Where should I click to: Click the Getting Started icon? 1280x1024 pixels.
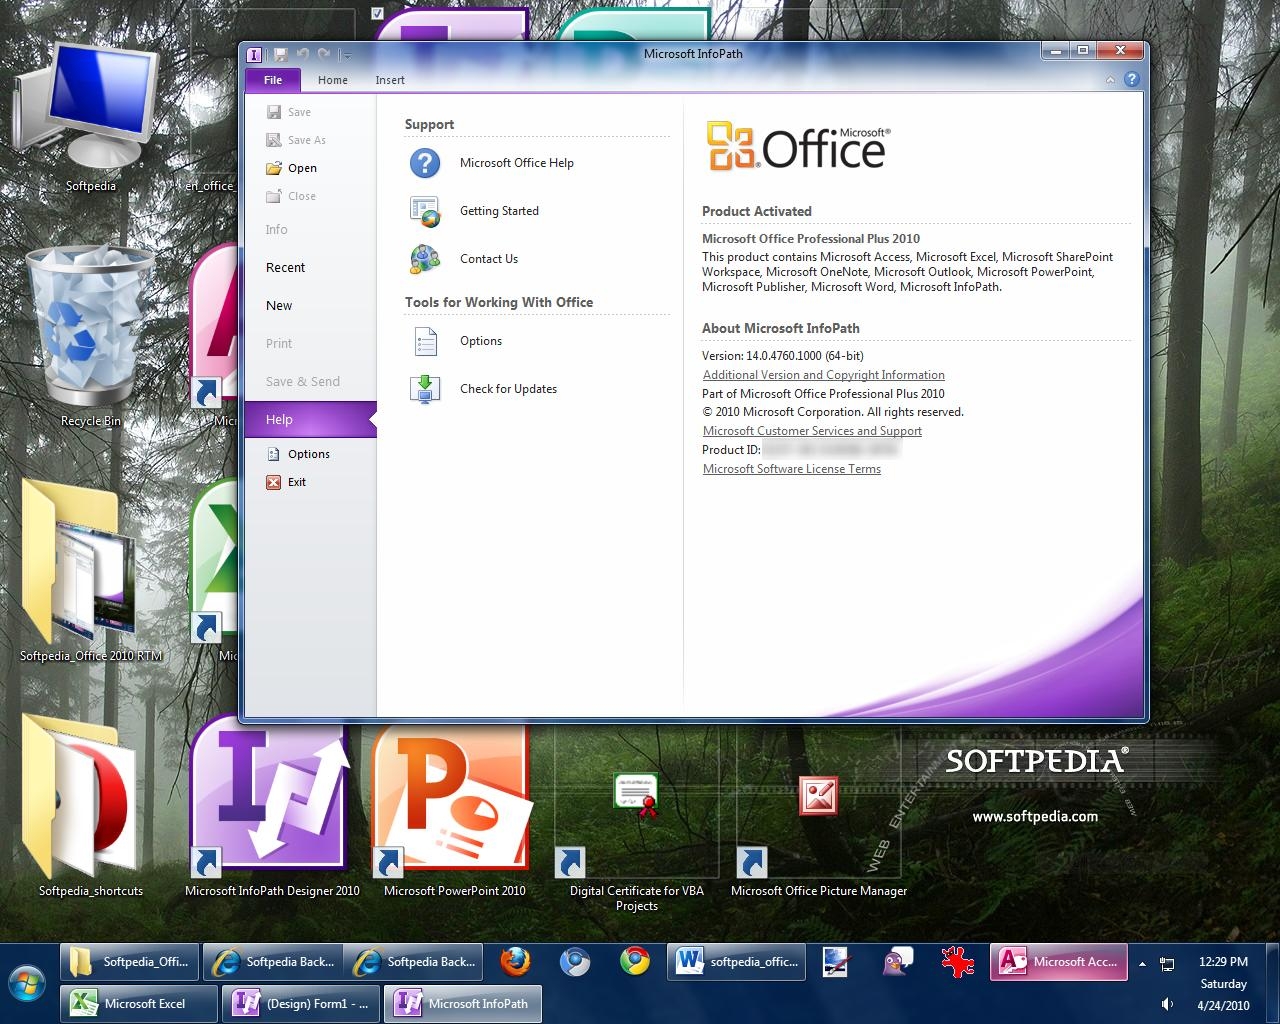click(425, 211)
